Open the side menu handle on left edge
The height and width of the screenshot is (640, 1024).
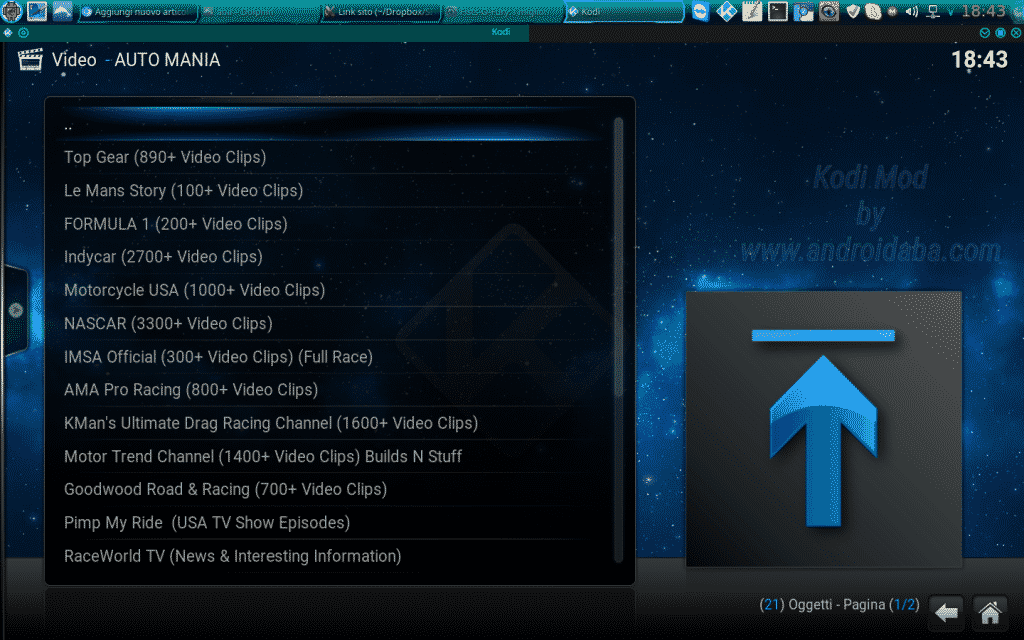pos(16,310)
